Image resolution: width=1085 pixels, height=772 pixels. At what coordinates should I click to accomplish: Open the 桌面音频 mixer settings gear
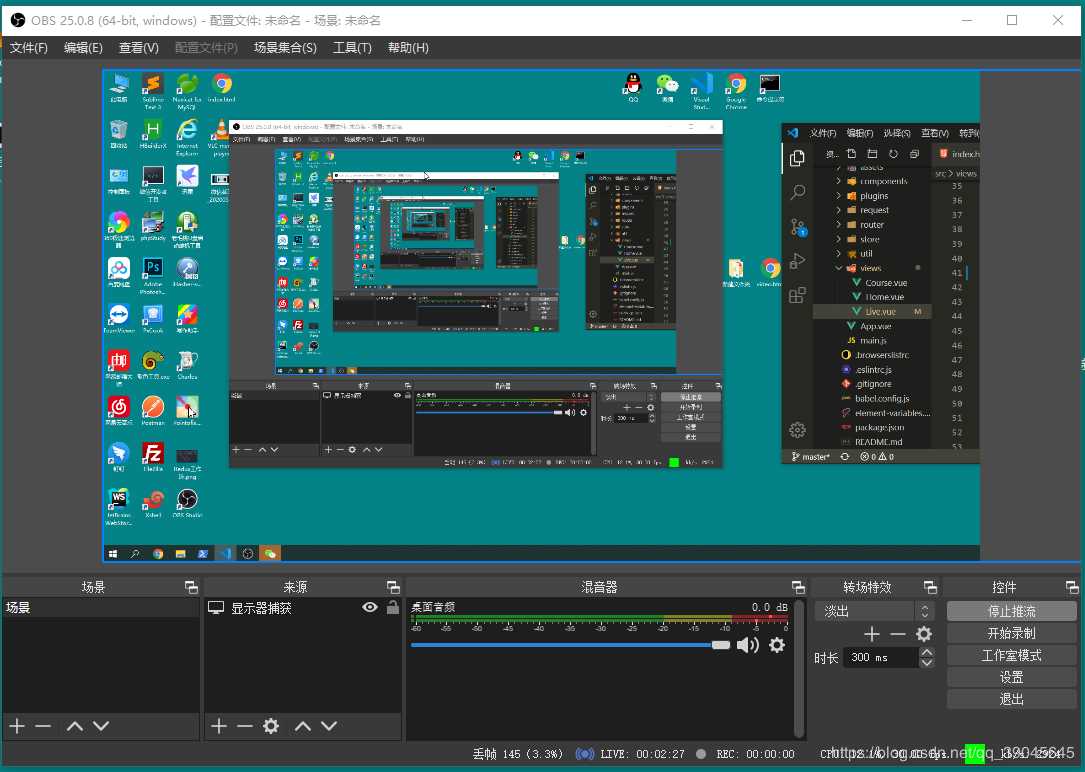pyautogui.click(x=777, y=645)
